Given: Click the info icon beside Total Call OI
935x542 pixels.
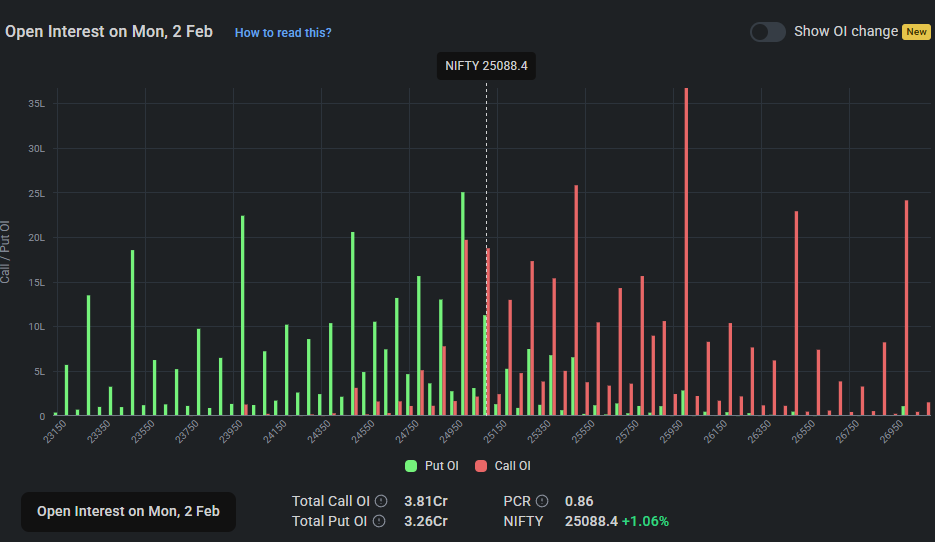Looking at the screenshot, I should (381, 501).
